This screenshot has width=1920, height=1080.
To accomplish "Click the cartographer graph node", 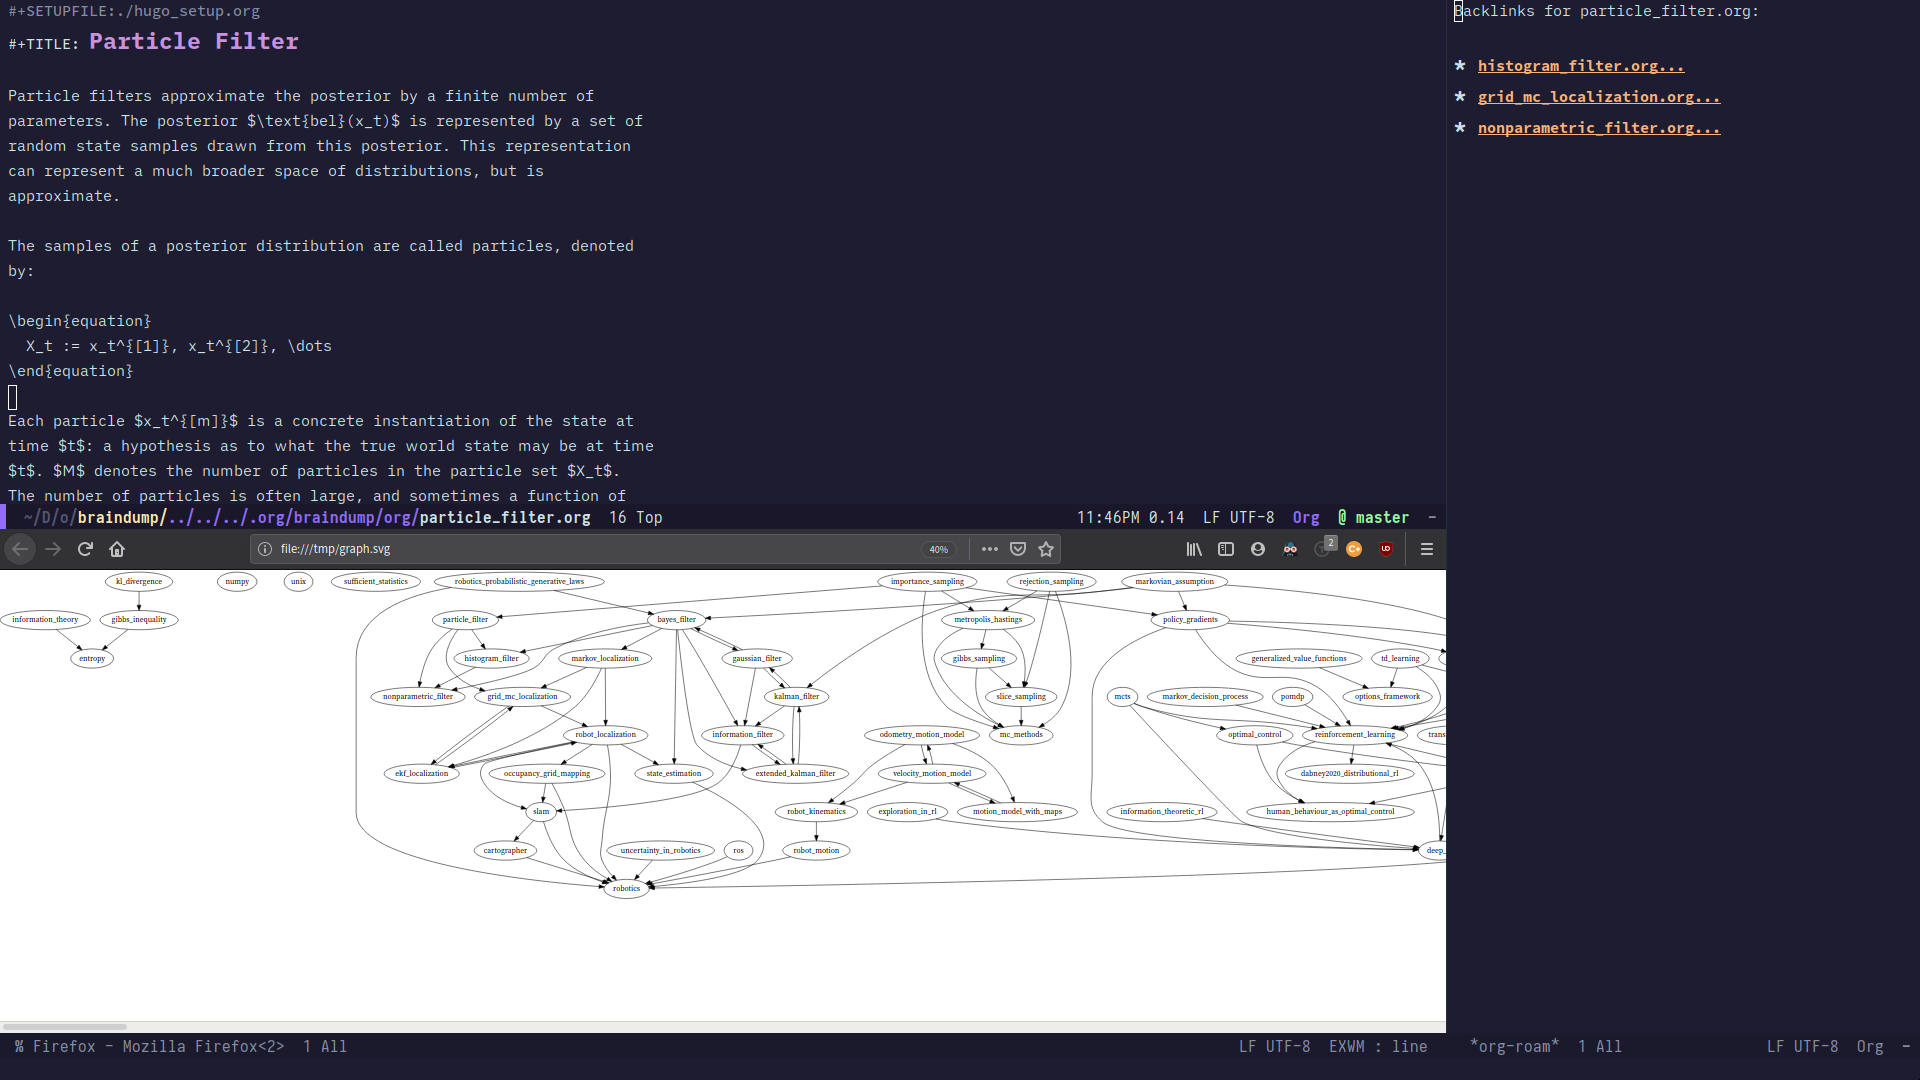I will click(x=505, y=851).
